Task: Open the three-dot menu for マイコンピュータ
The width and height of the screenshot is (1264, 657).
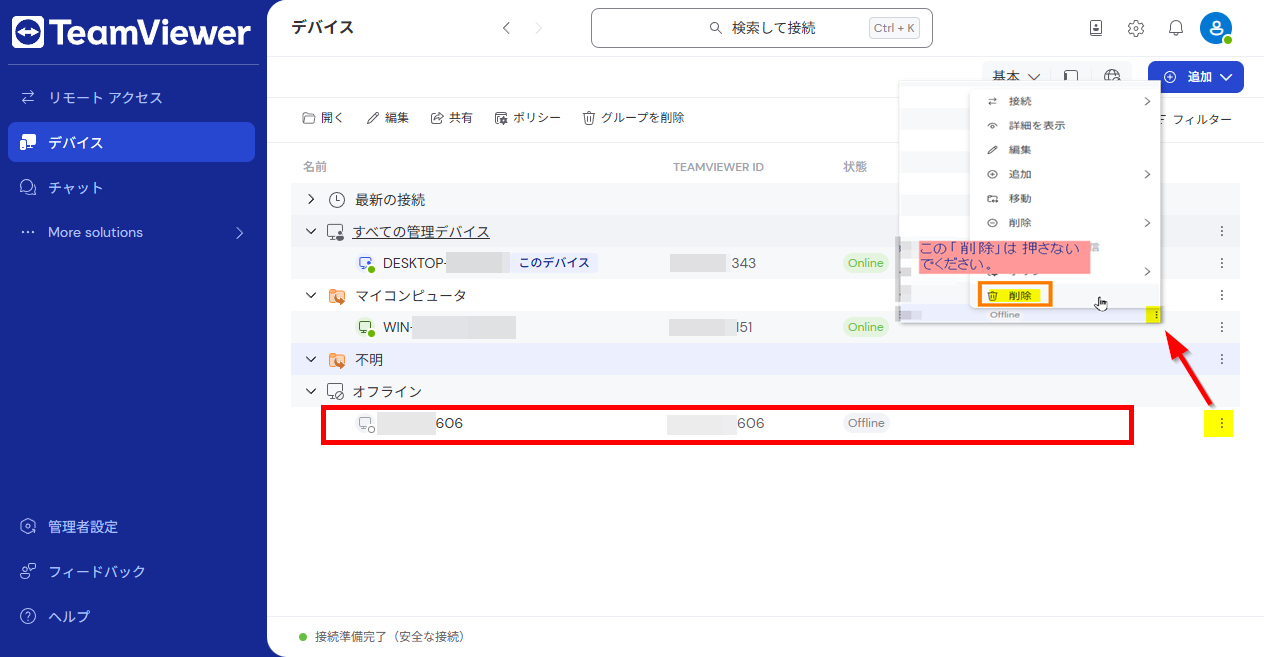Action: (1221, 296)
